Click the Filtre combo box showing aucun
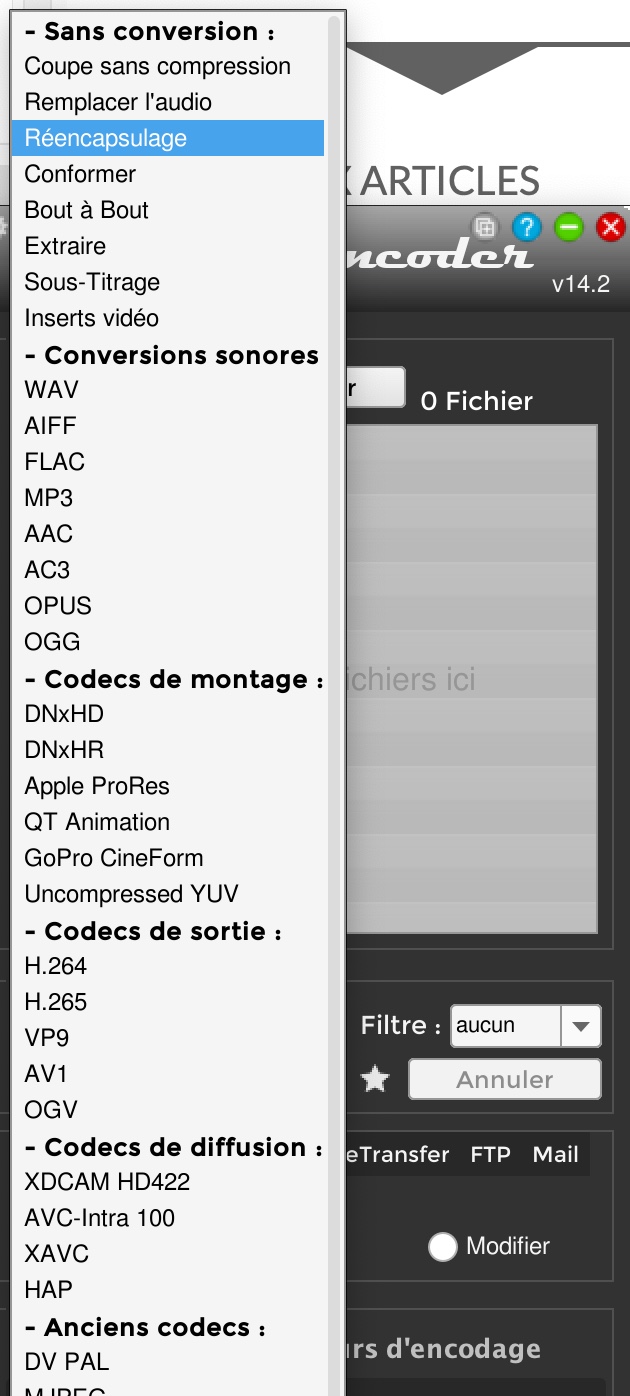The width and height of the screenshot is (630, 1396). pos(506,1026)
